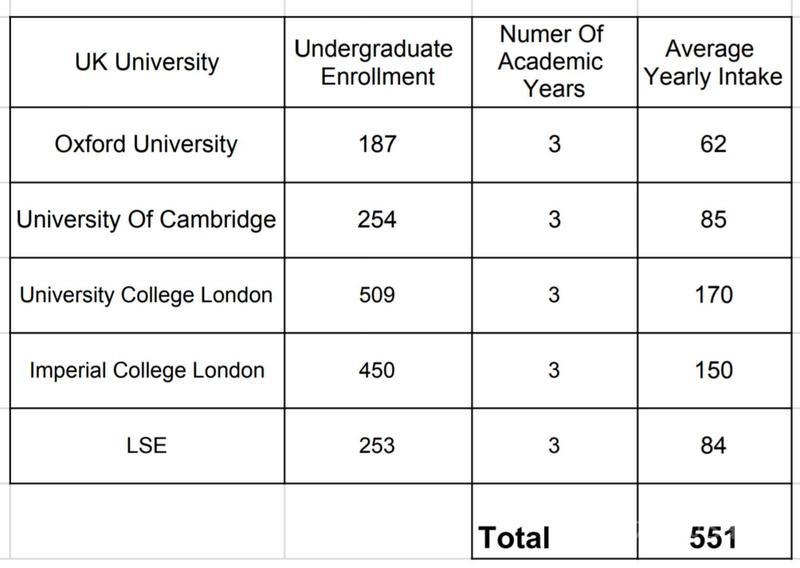Select Oxford's average yearly intake 62
800x568 pixels.
coord(712,144)
